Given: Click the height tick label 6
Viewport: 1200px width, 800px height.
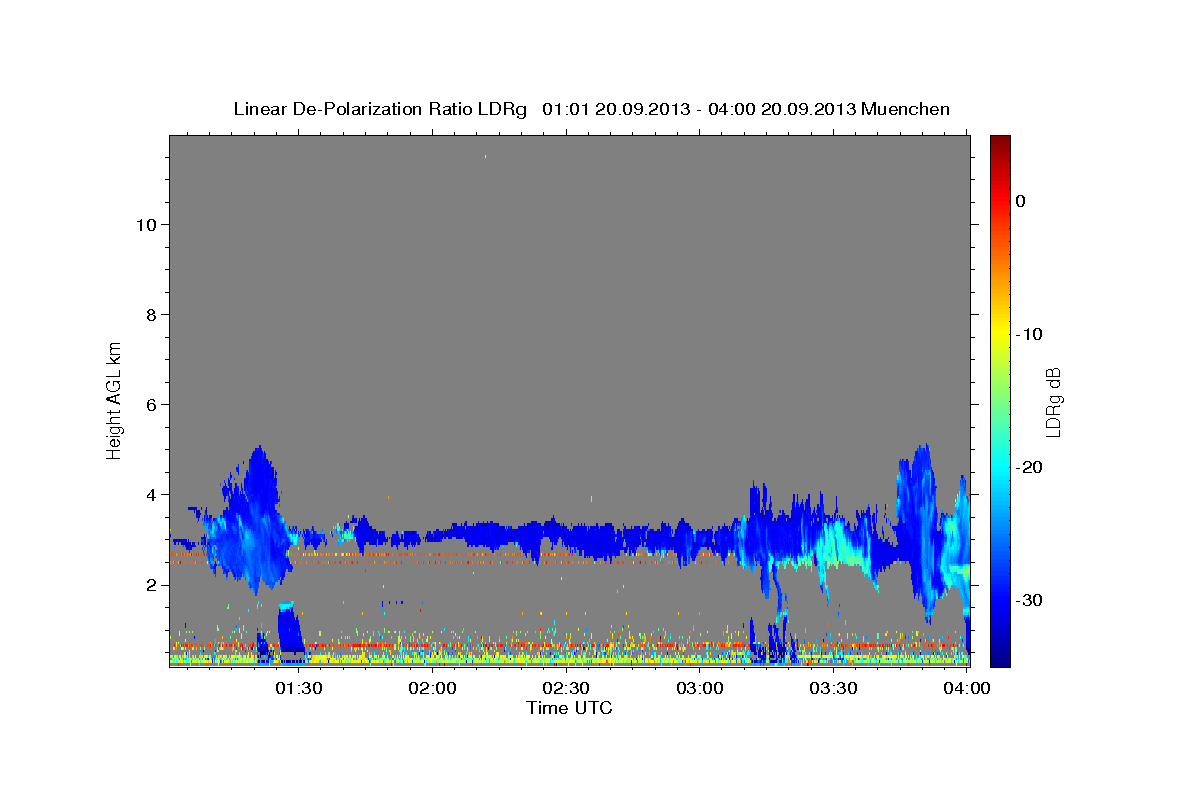Looking at the screenshot, I should point(150,405).
